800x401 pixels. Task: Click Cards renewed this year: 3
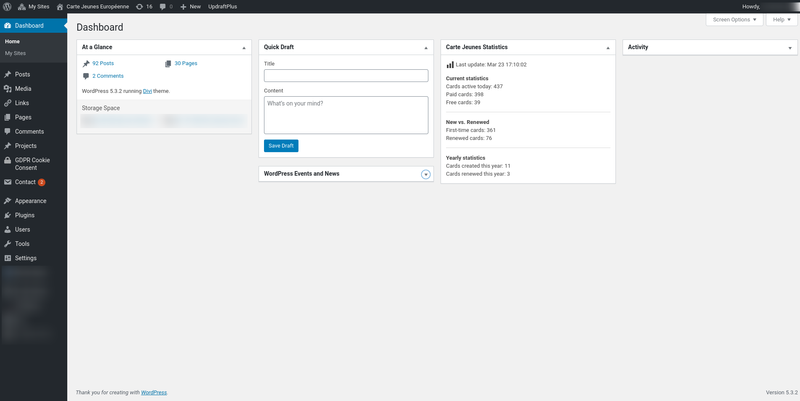point(478,174)
